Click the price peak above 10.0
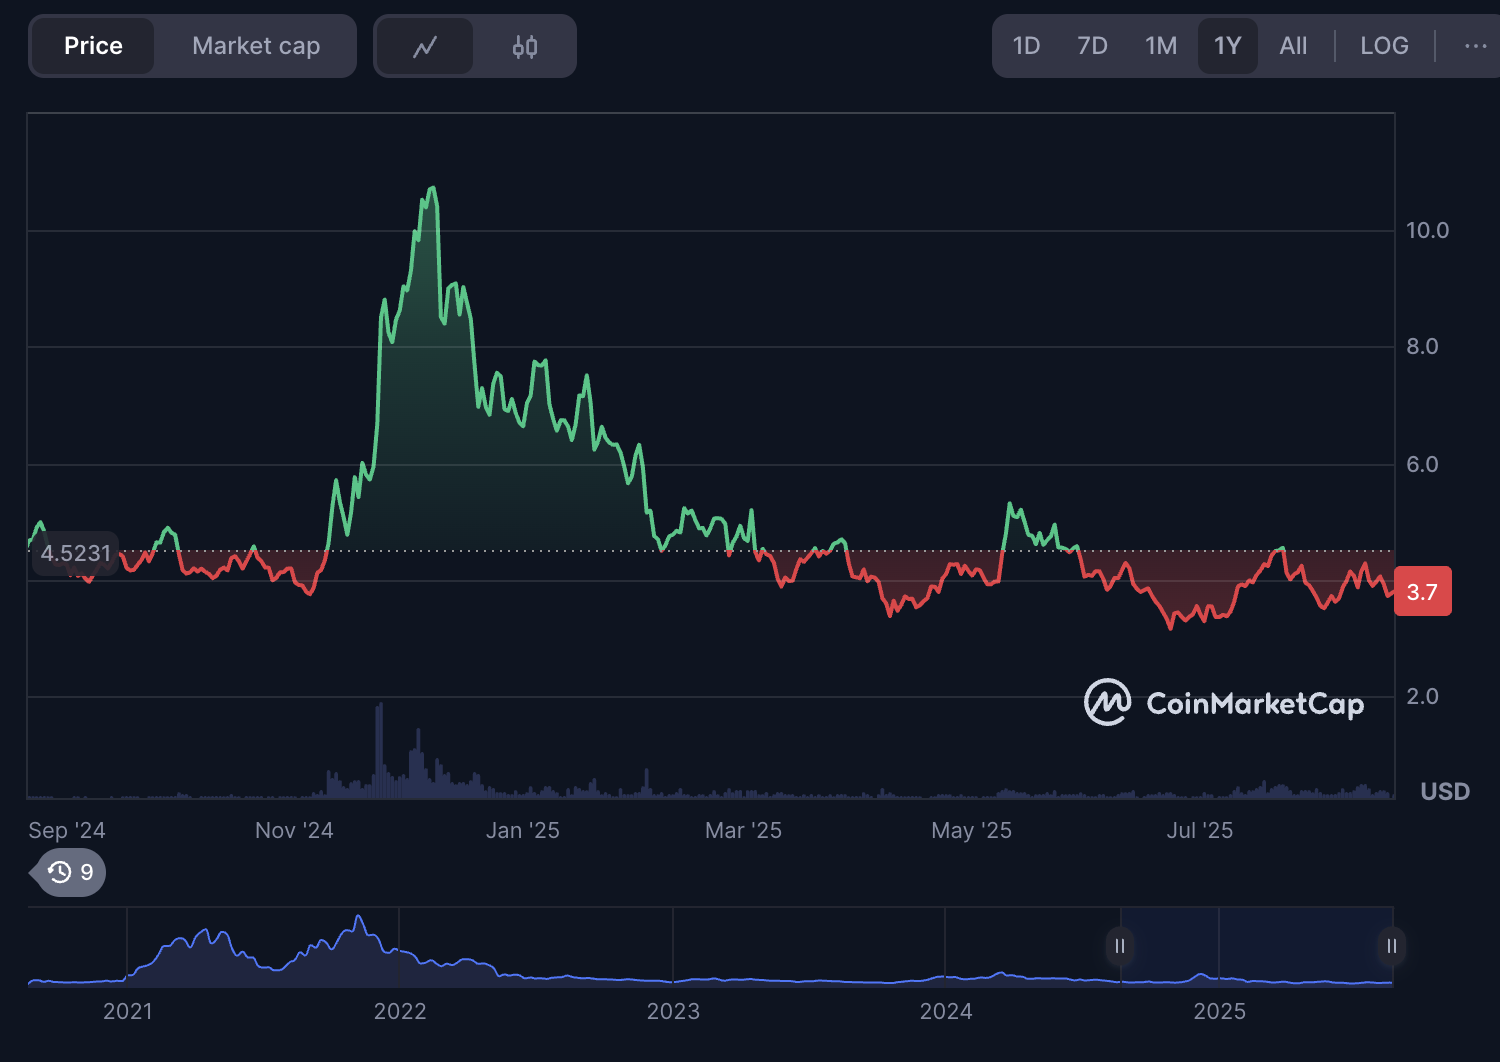Screen dimensions: 1500x1062 432,188
